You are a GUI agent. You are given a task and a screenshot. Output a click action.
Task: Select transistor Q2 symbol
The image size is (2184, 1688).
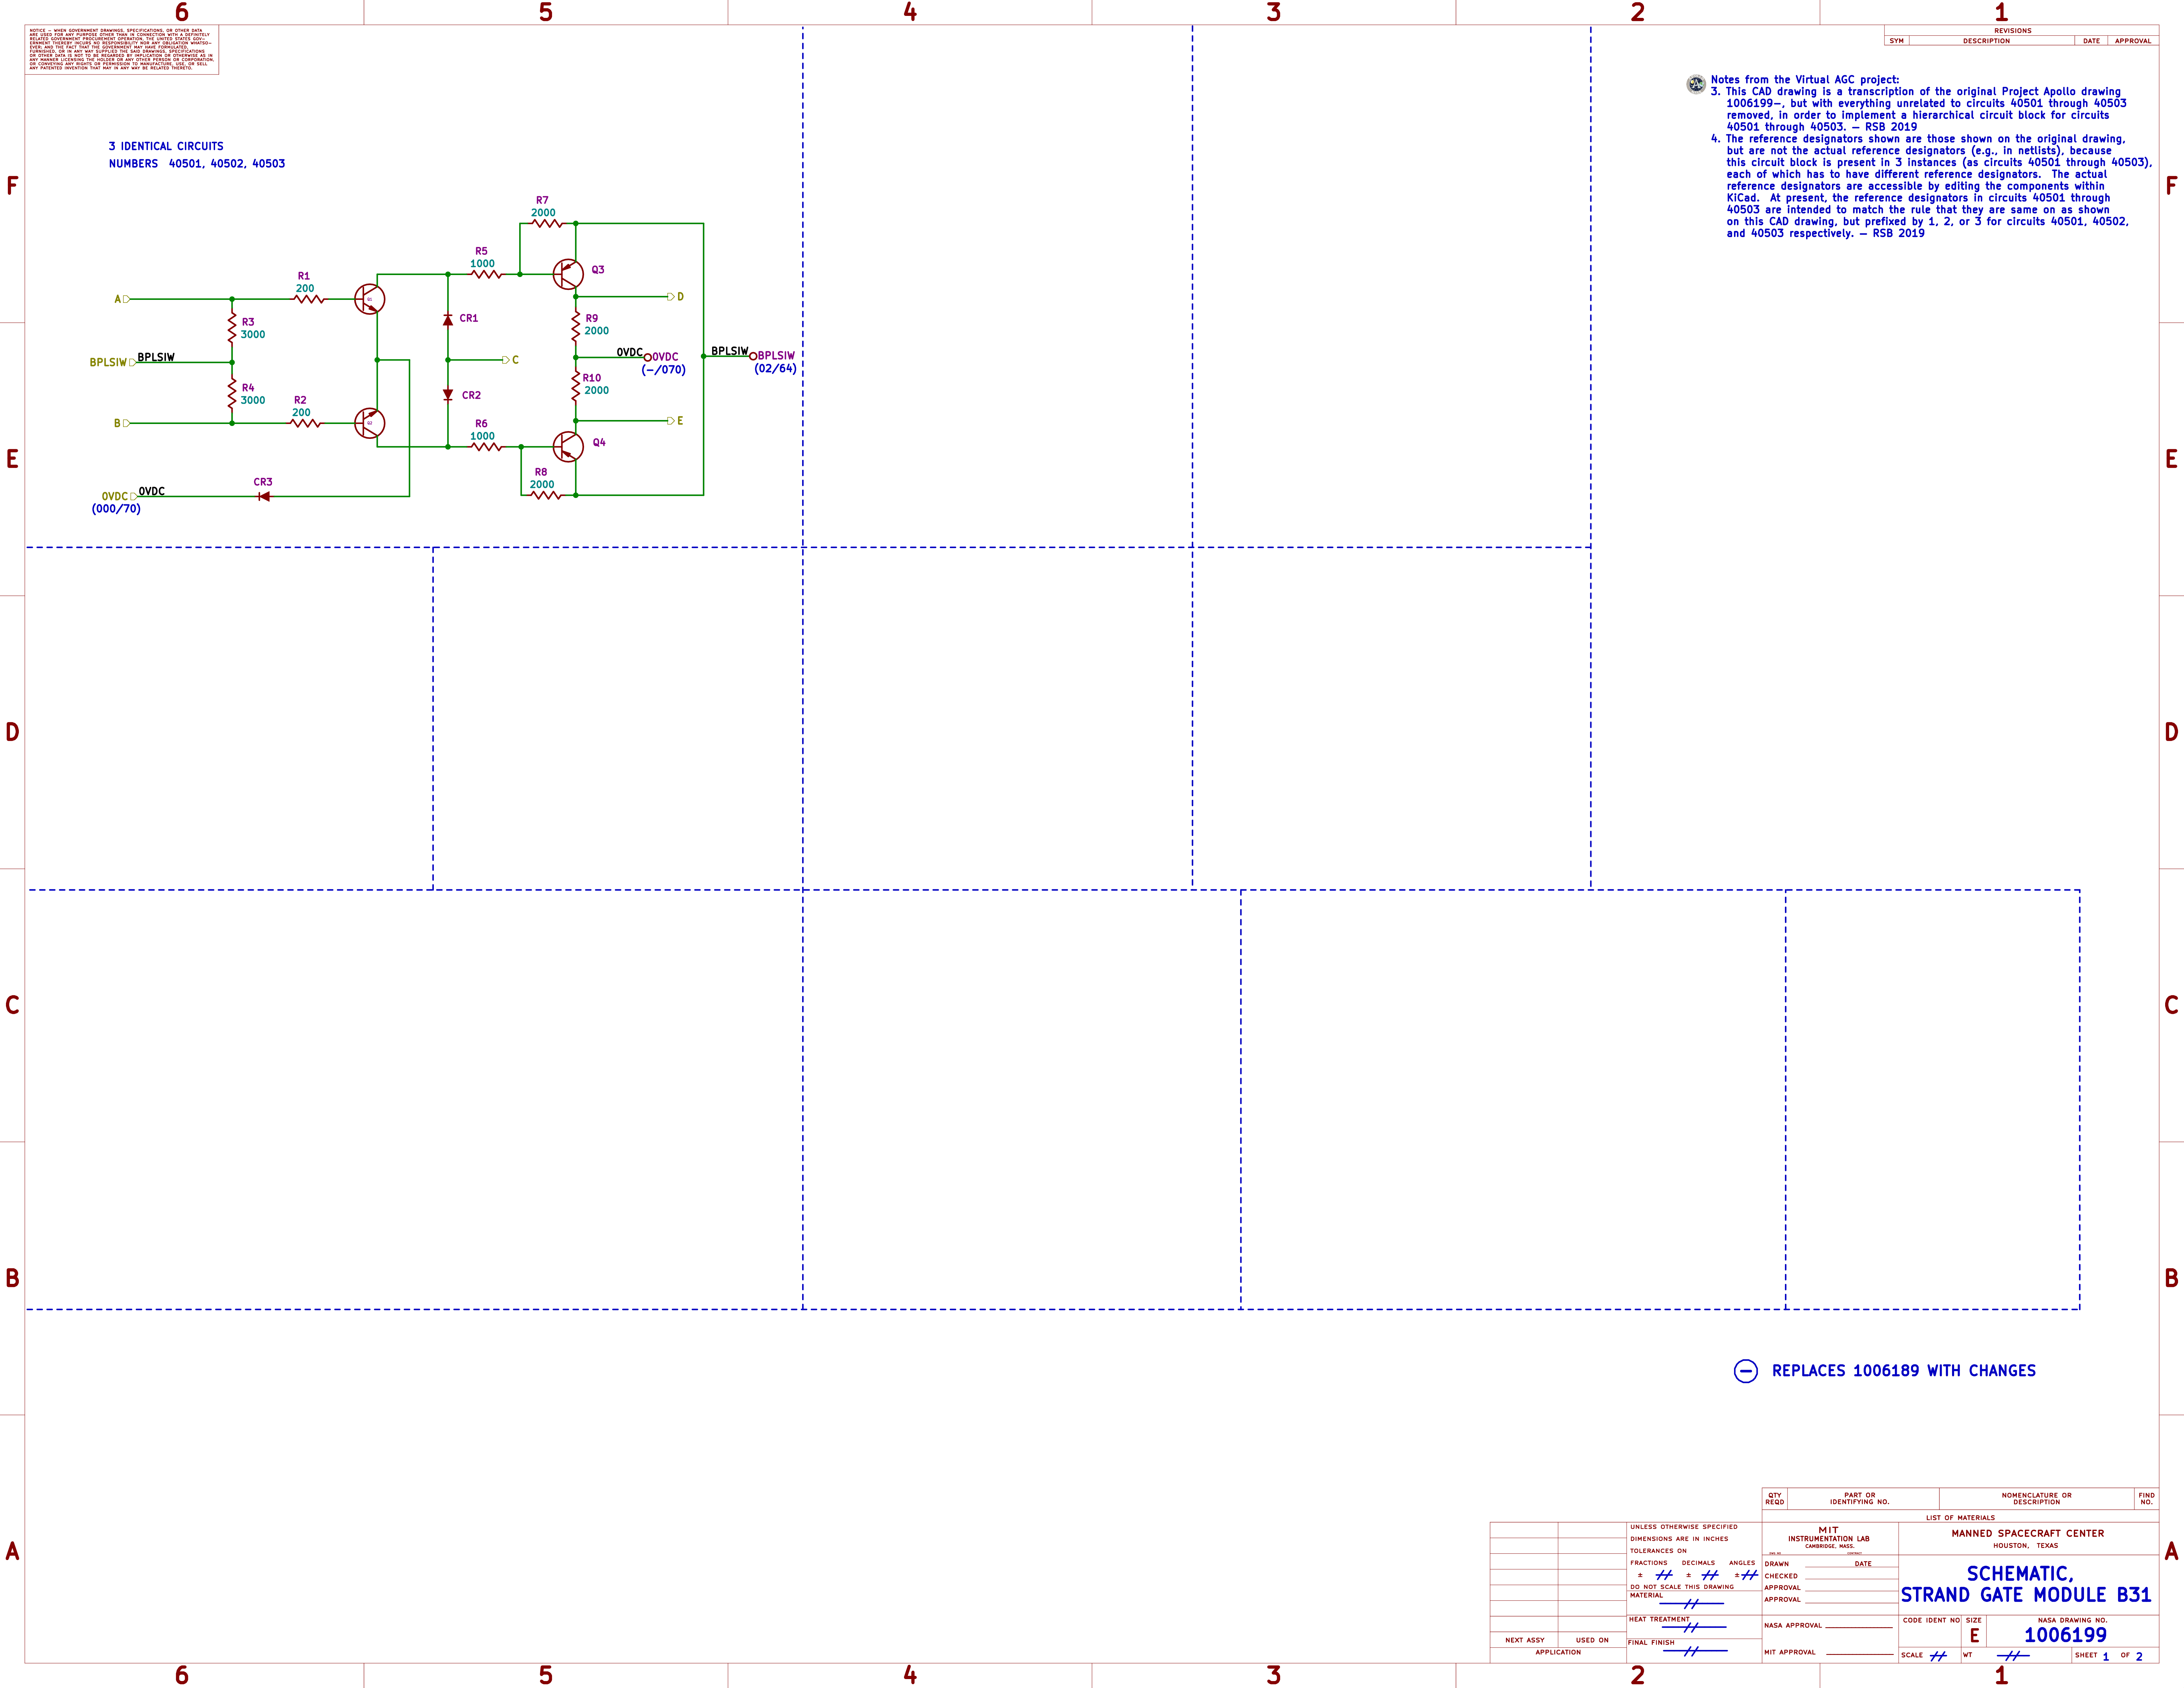click(370, 423)
